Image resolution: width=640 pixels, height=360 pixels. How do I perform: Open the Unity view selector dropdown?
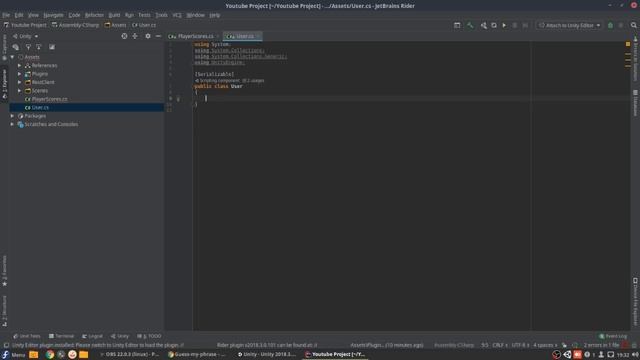25,36
